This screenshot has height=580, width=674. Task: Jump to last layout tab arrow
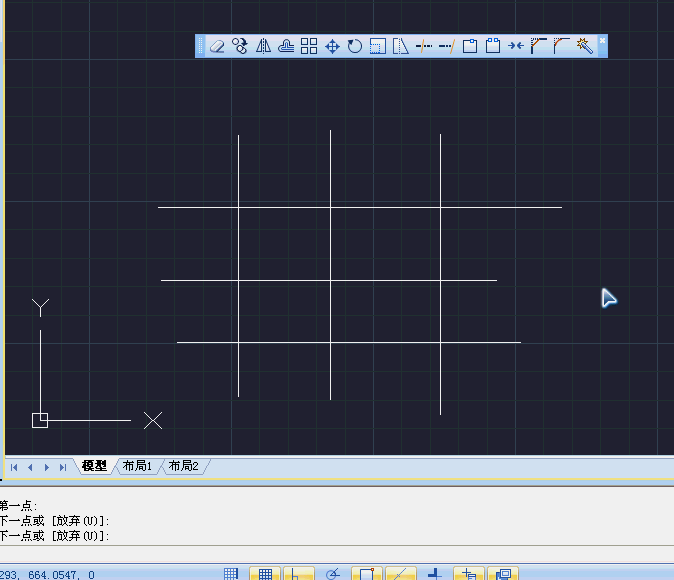coord(63,467)
